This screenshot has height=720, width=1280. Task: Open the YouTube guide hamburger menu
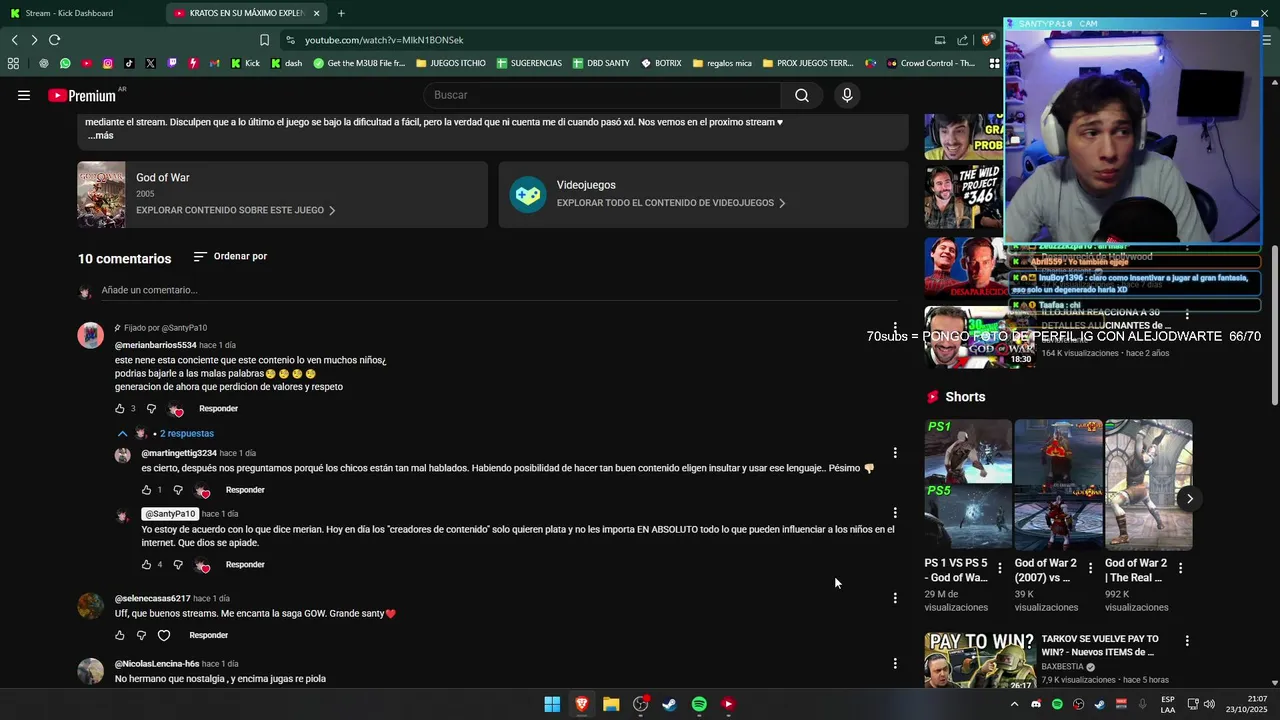24,95
